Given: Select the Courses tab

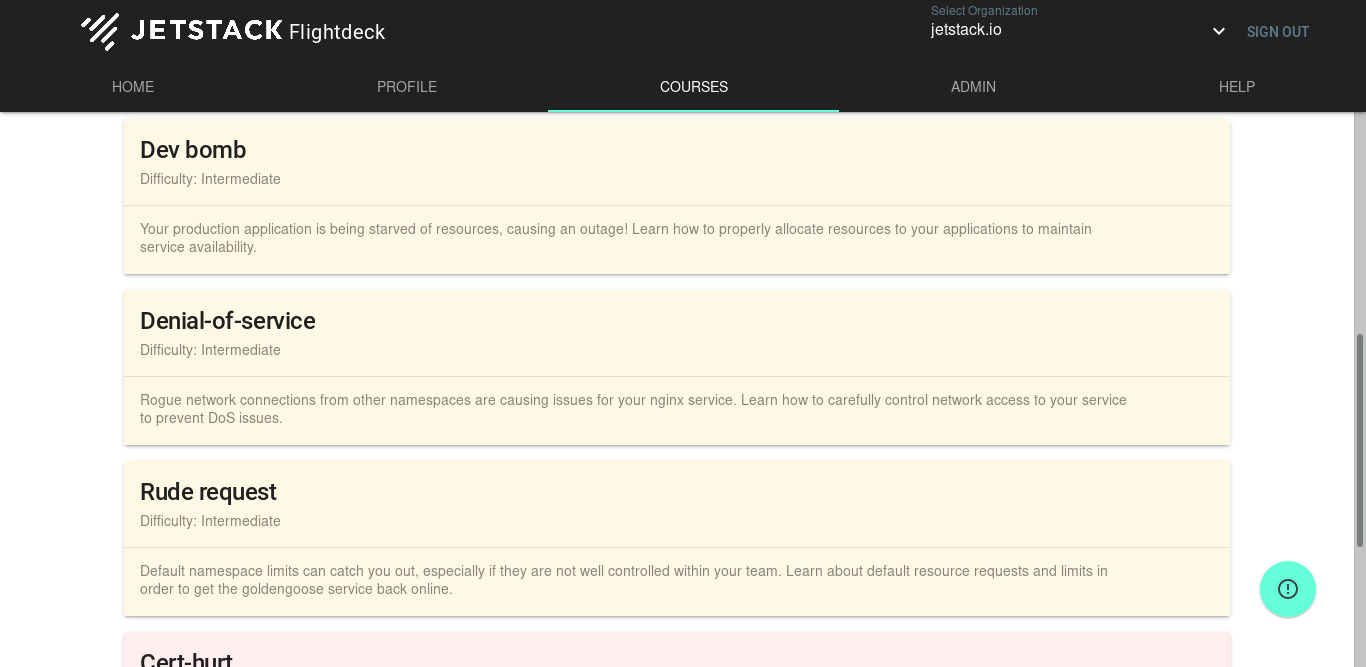Looking at the screenshot, I should click(x=693, y=87).
